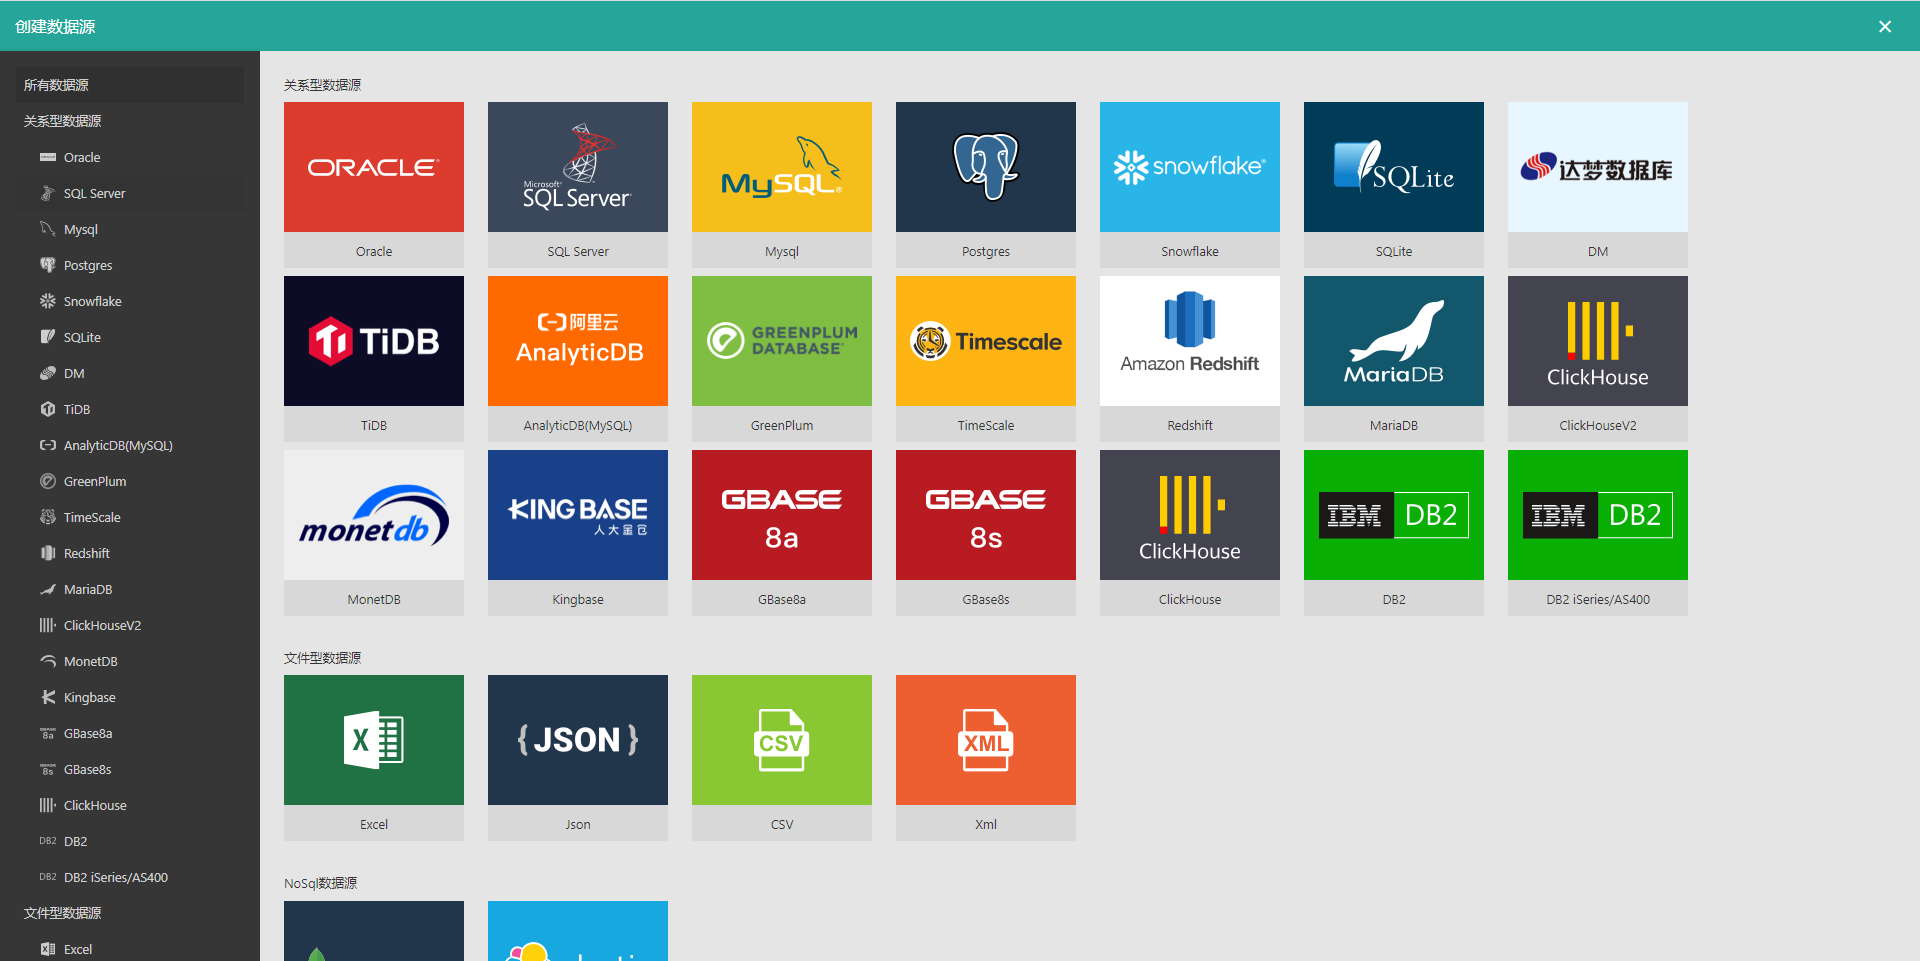Select the CSV file source tile
The width and height of the screenshot is (1920, 961).
(782, 757)
